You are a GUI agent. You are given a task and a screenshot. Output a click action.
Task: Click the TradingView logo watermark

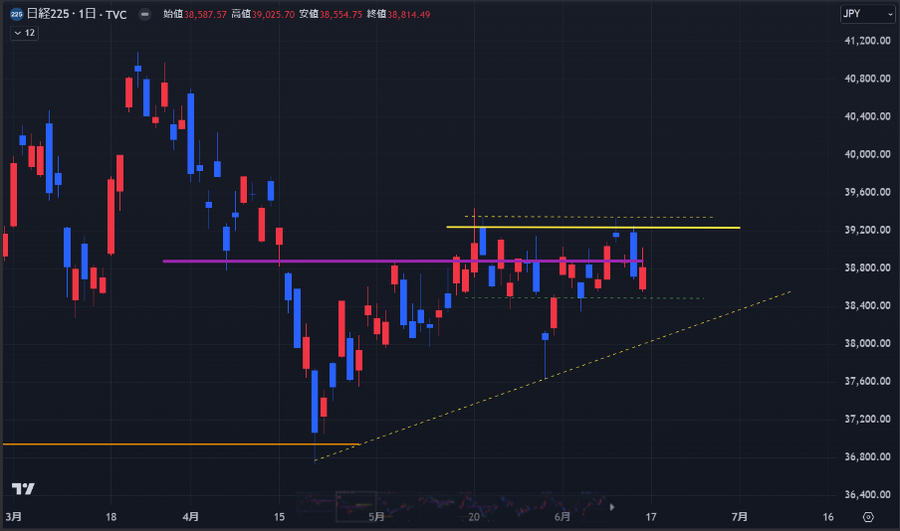pos(24,489)
